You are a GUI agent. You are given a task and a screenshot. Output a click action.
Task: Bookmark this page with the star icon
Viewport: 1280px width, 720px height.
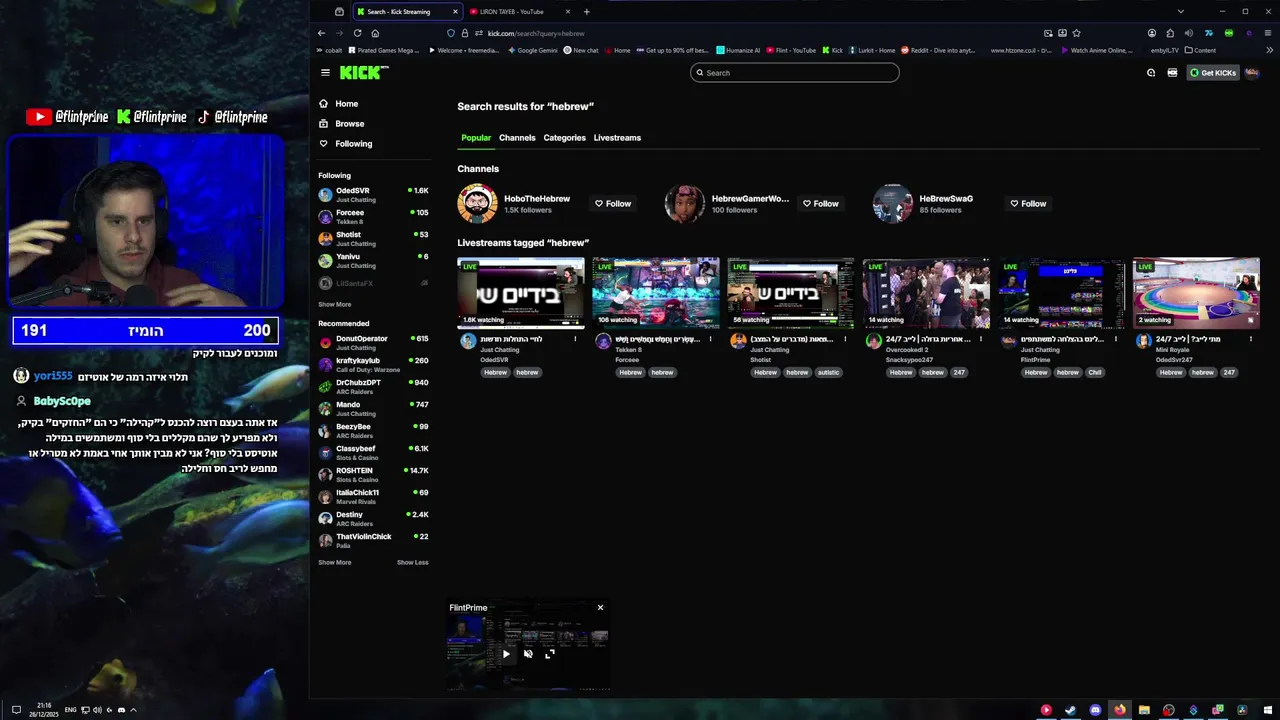click(1076, 33)
